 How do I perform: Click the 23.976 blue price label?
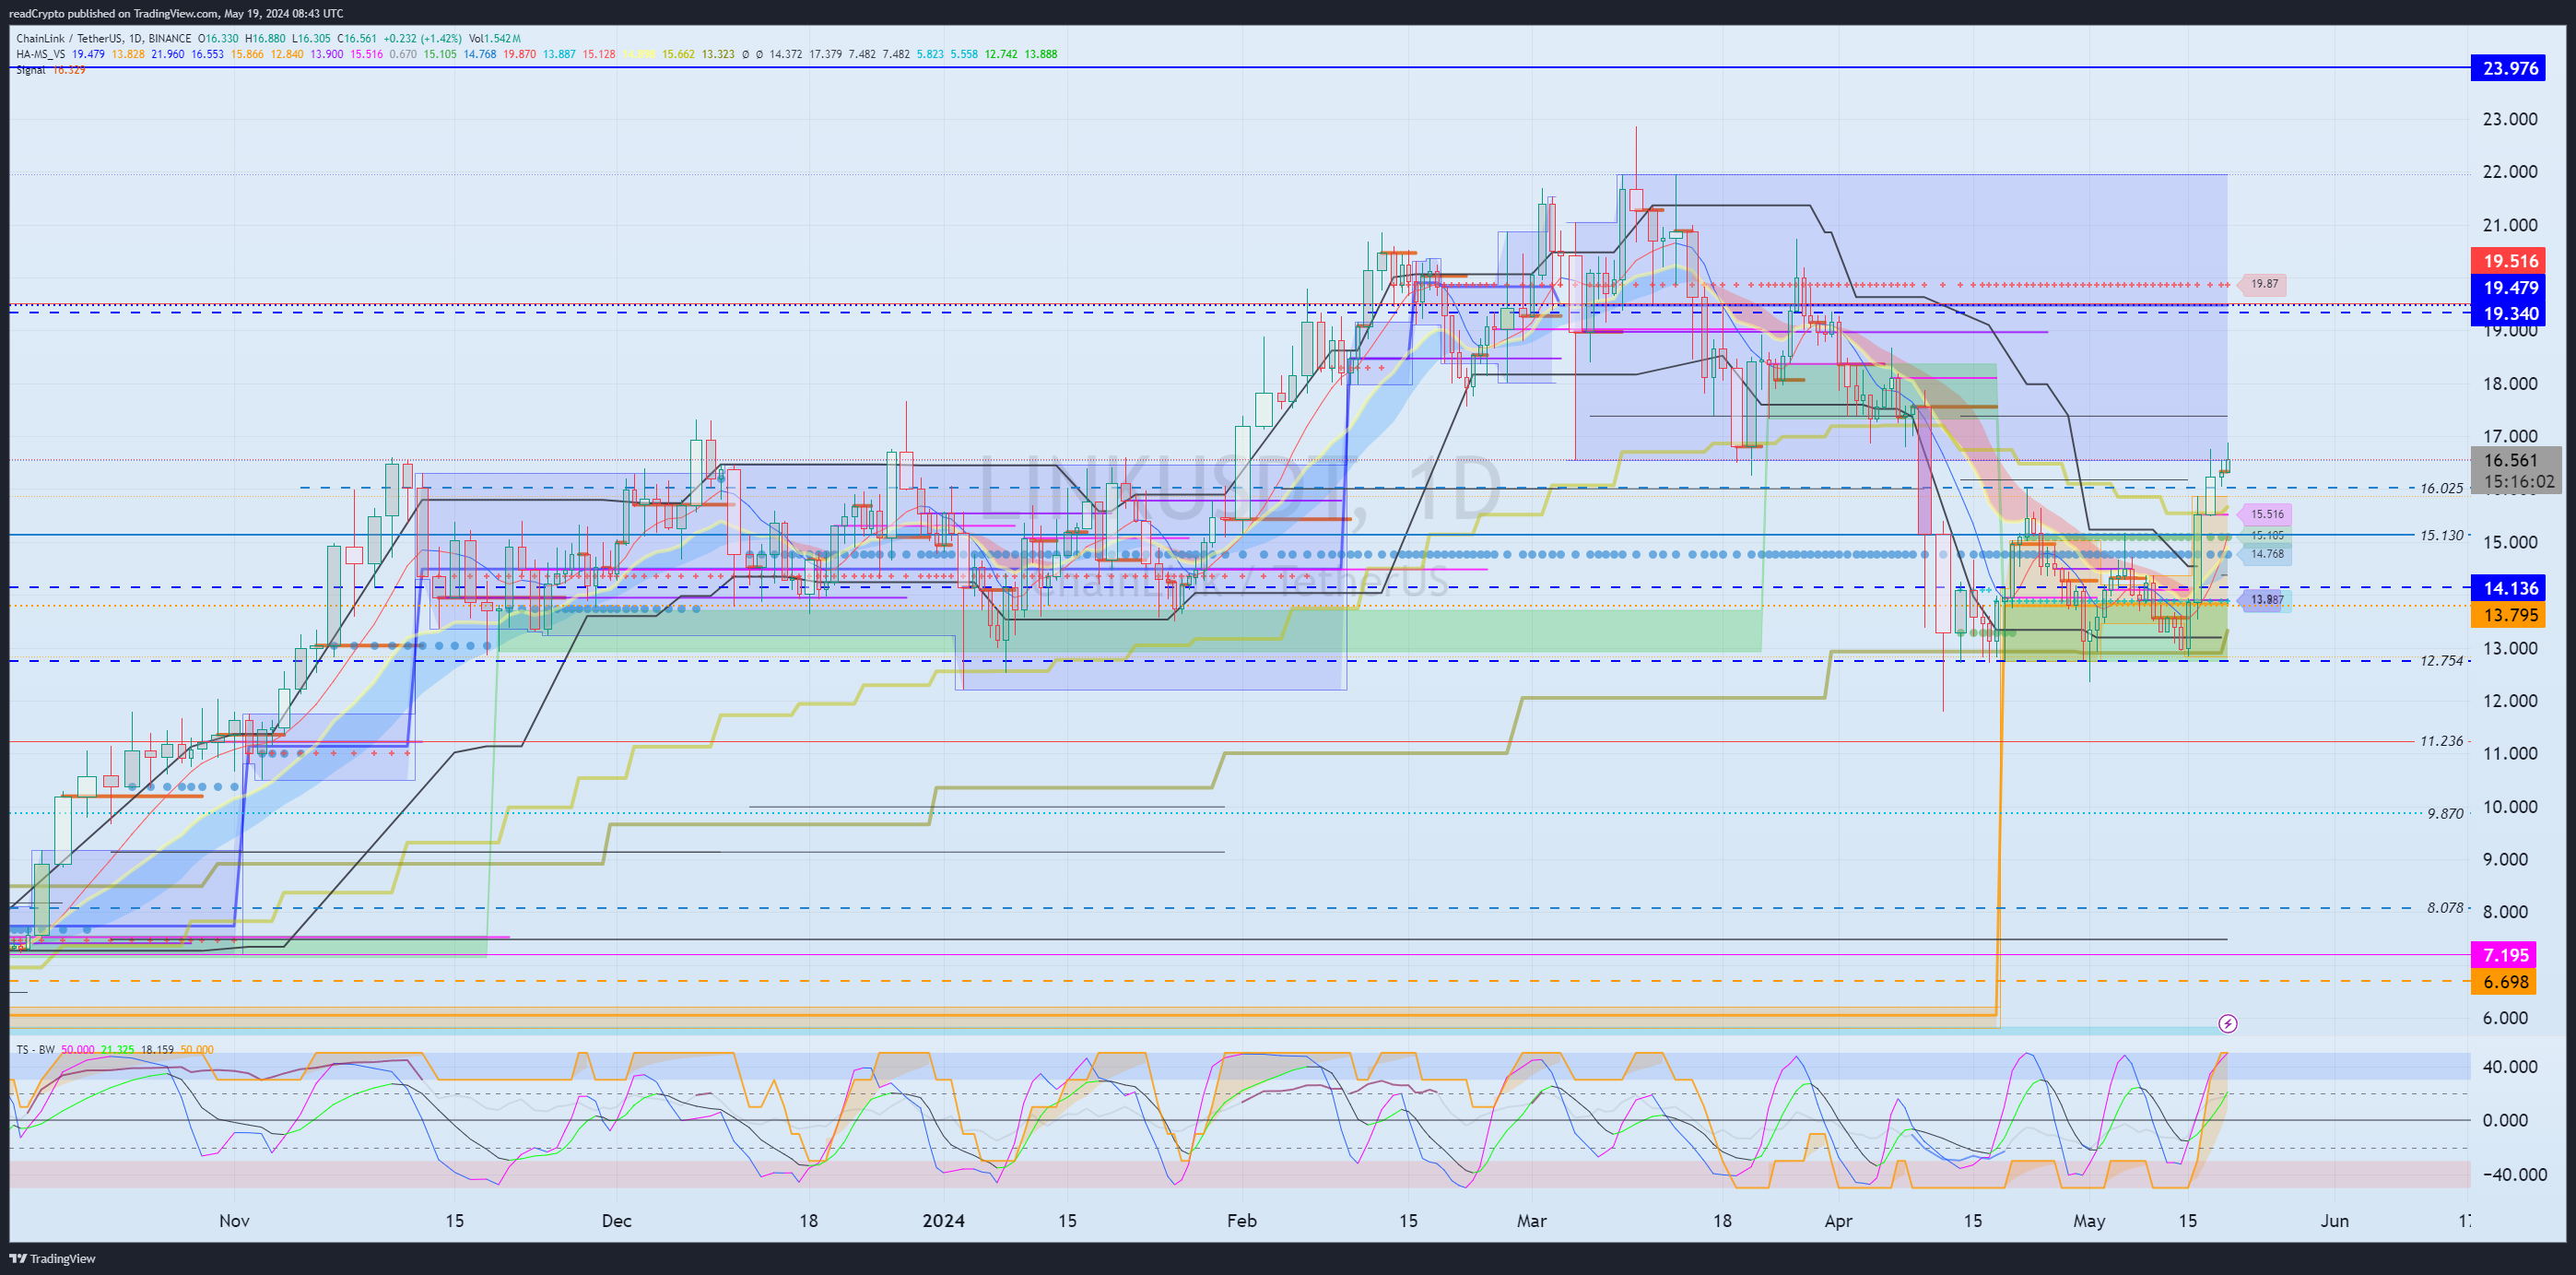click(x=2510, y=68)
